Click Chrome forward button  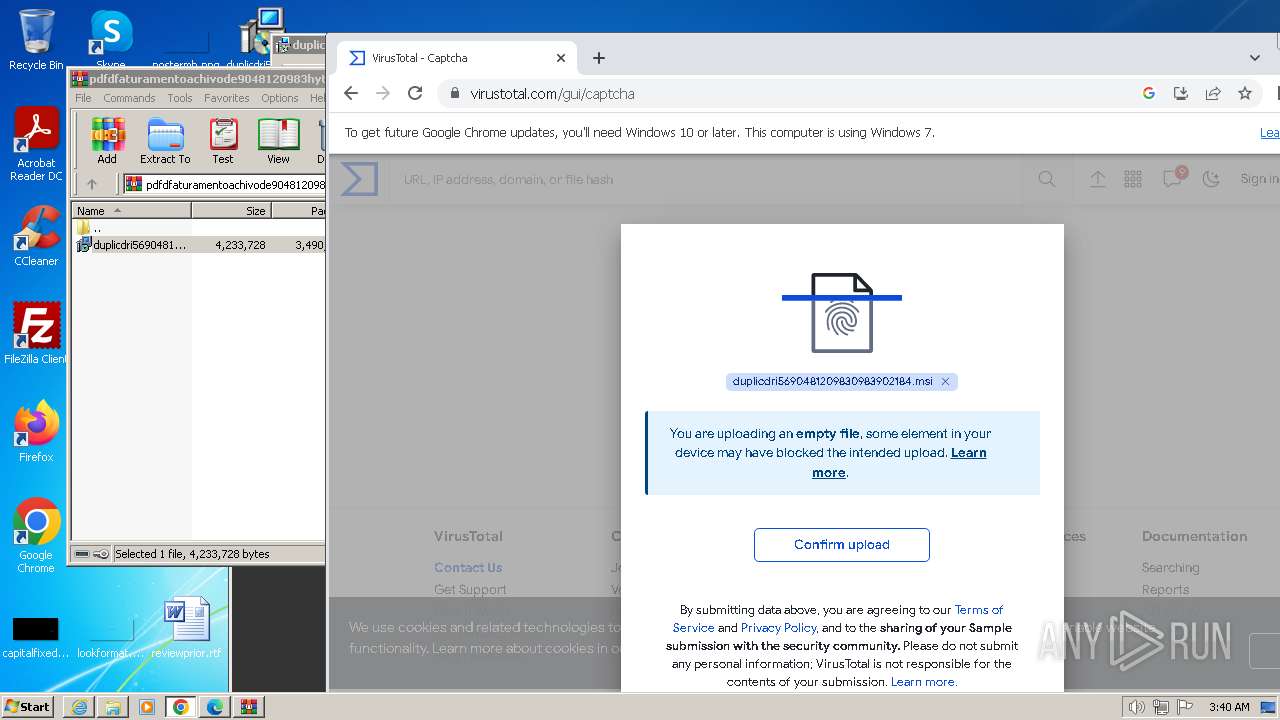[383, 93]
